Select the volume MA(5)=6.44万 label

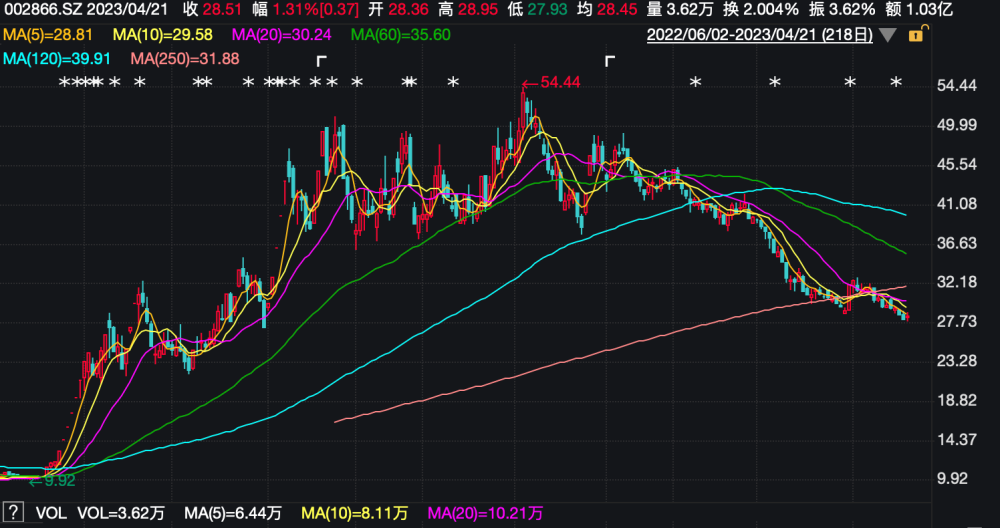click(x=233, y=513)
